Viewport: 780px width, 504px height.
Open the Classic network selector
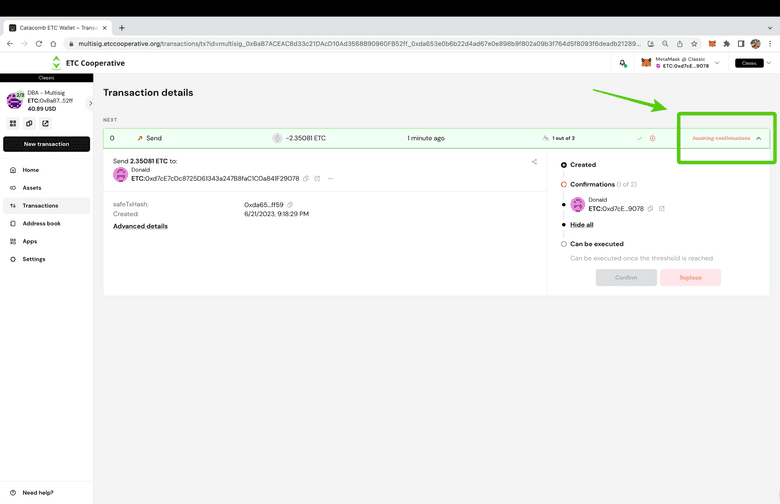[x=753, y=63]
